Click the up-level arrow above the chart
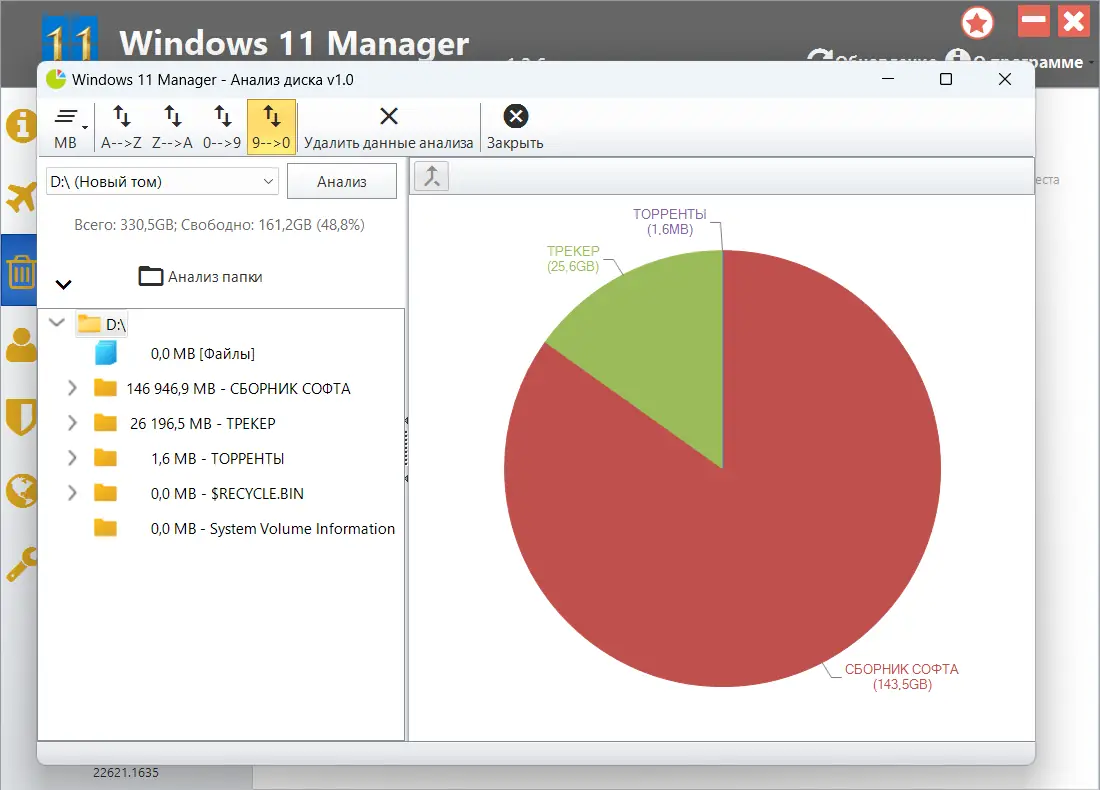Screen dimensions: 1100x790 click(431, 176)
